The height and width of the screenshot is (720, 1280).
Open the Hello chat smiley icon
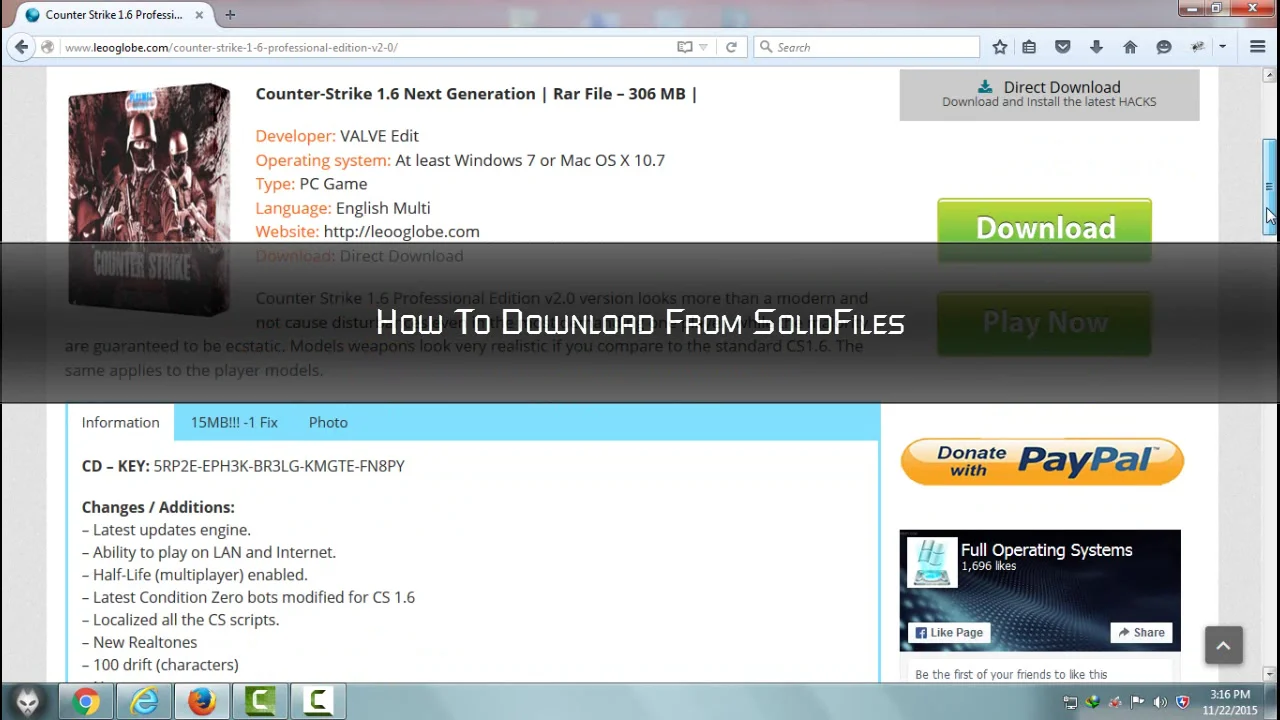pyautogui.click(x=1164, y=47)
